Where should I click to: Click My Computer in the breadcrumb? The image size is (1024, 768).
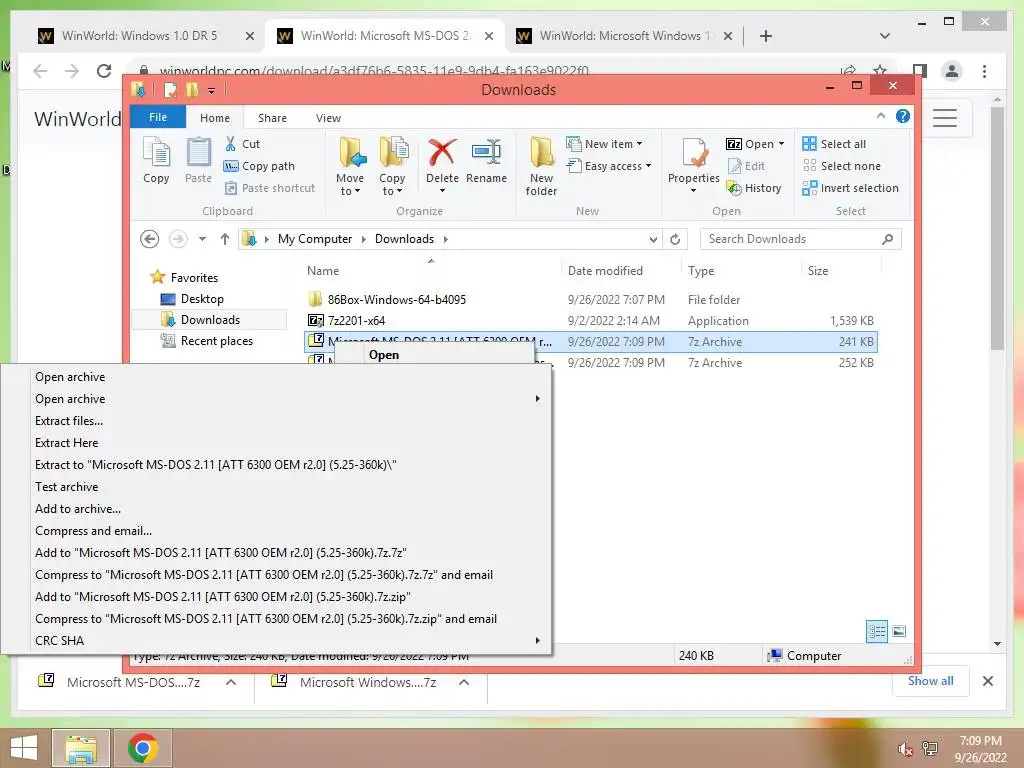click(315, 239)
